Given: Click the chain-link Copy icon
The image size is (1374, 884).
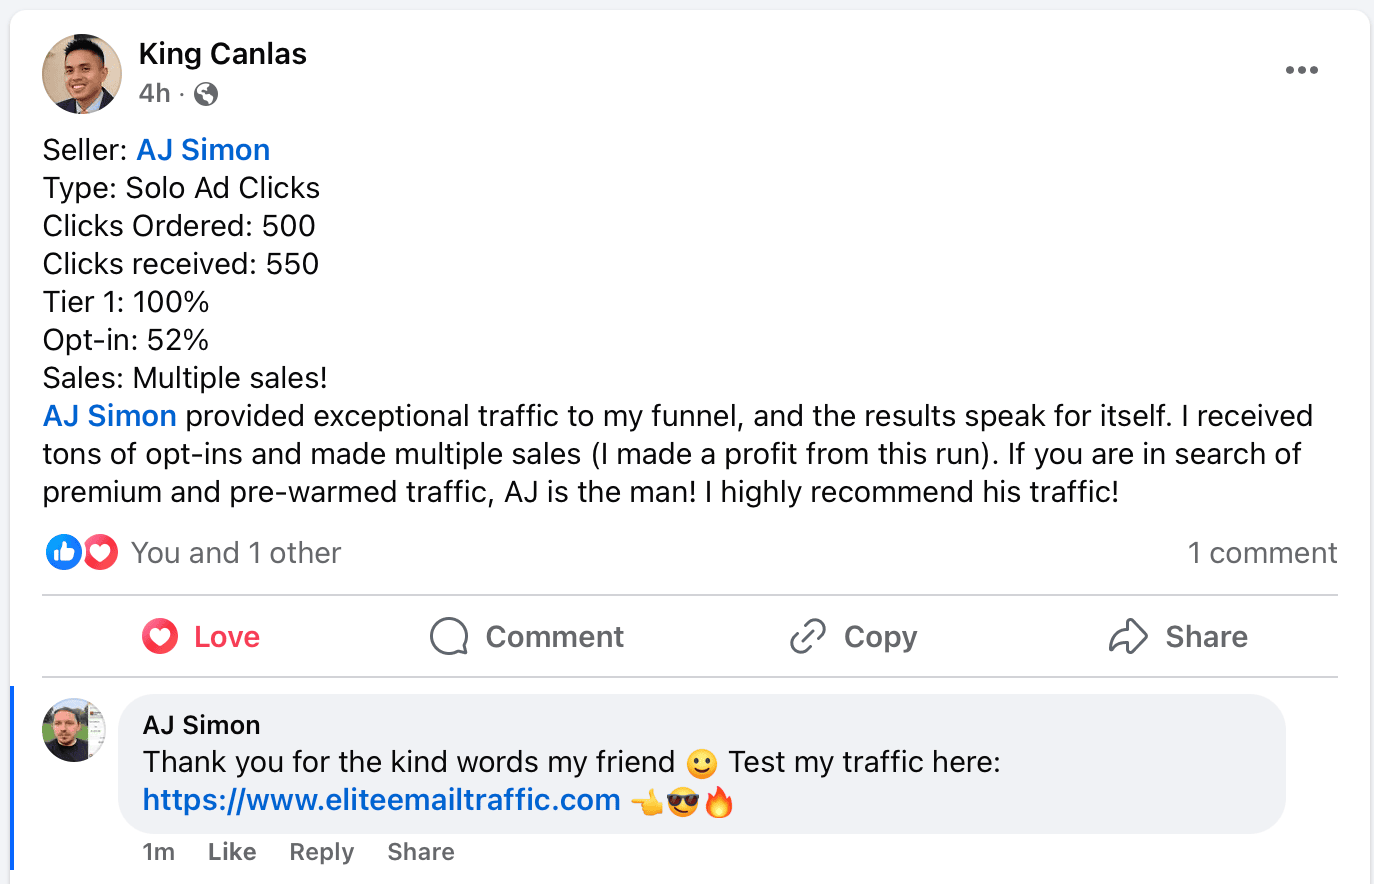Looking at the screenshot, I should 808,636.
